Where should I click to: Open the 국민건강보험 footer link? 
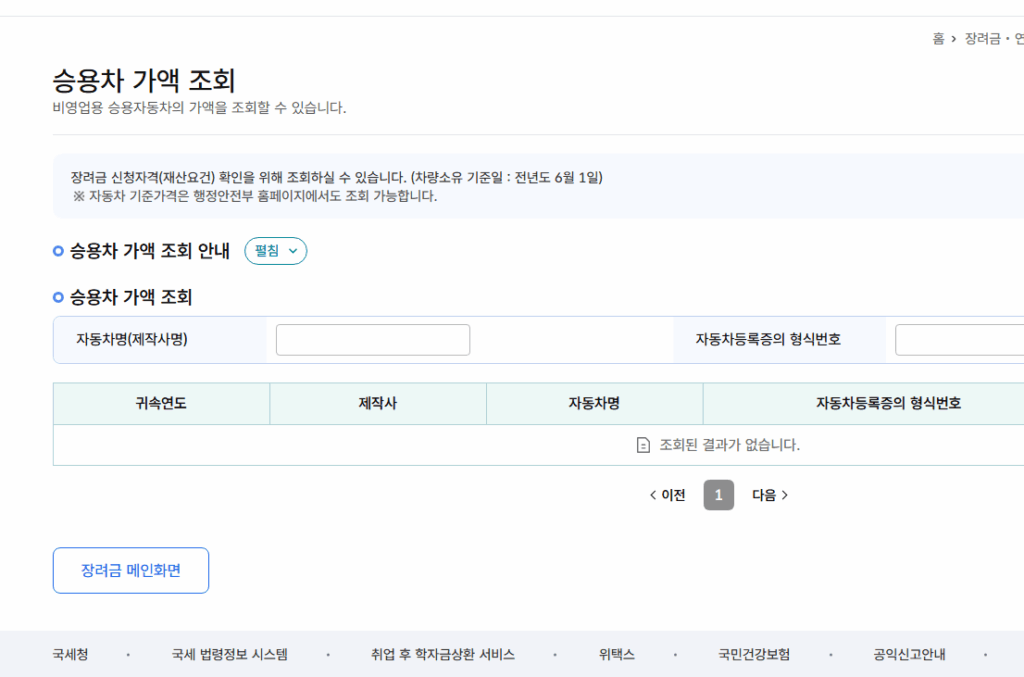[x=756, y=653]
